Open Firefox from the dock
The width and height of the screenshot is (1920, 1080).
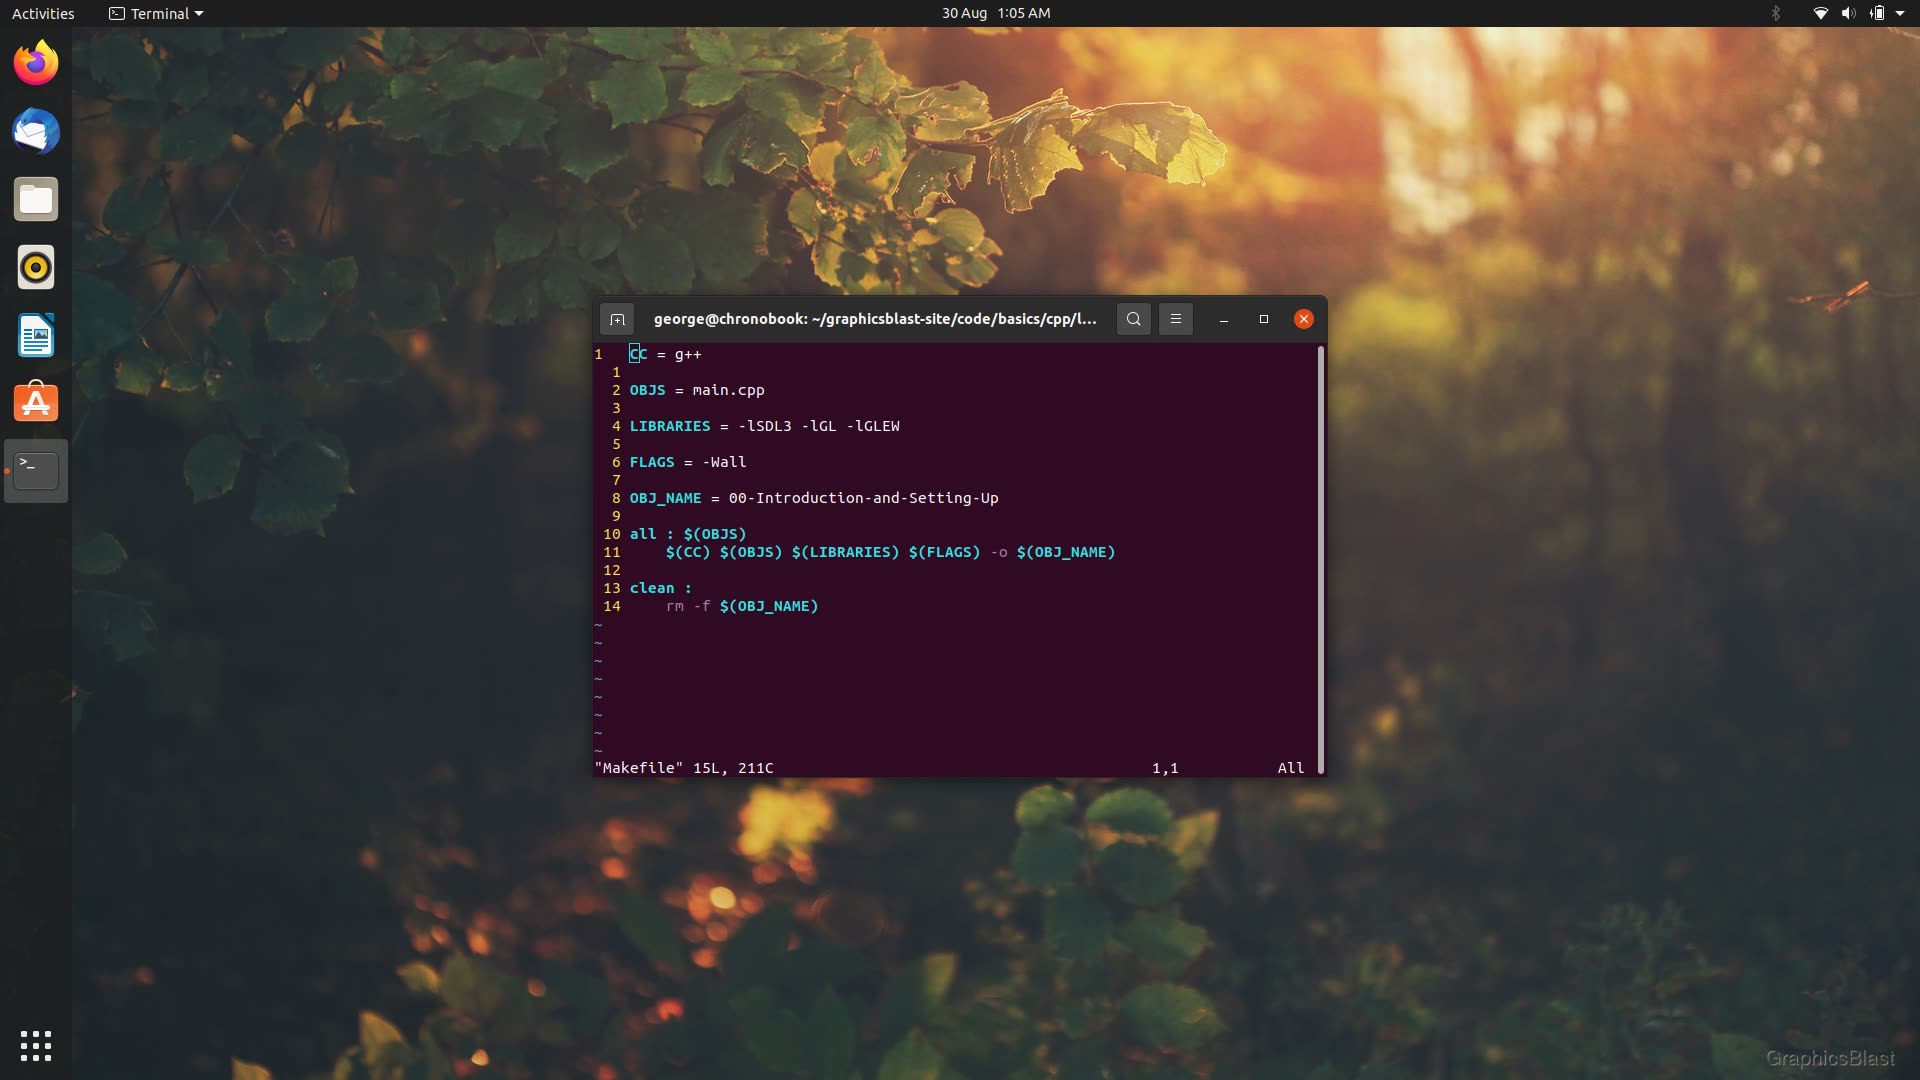[x=36, y=63]
